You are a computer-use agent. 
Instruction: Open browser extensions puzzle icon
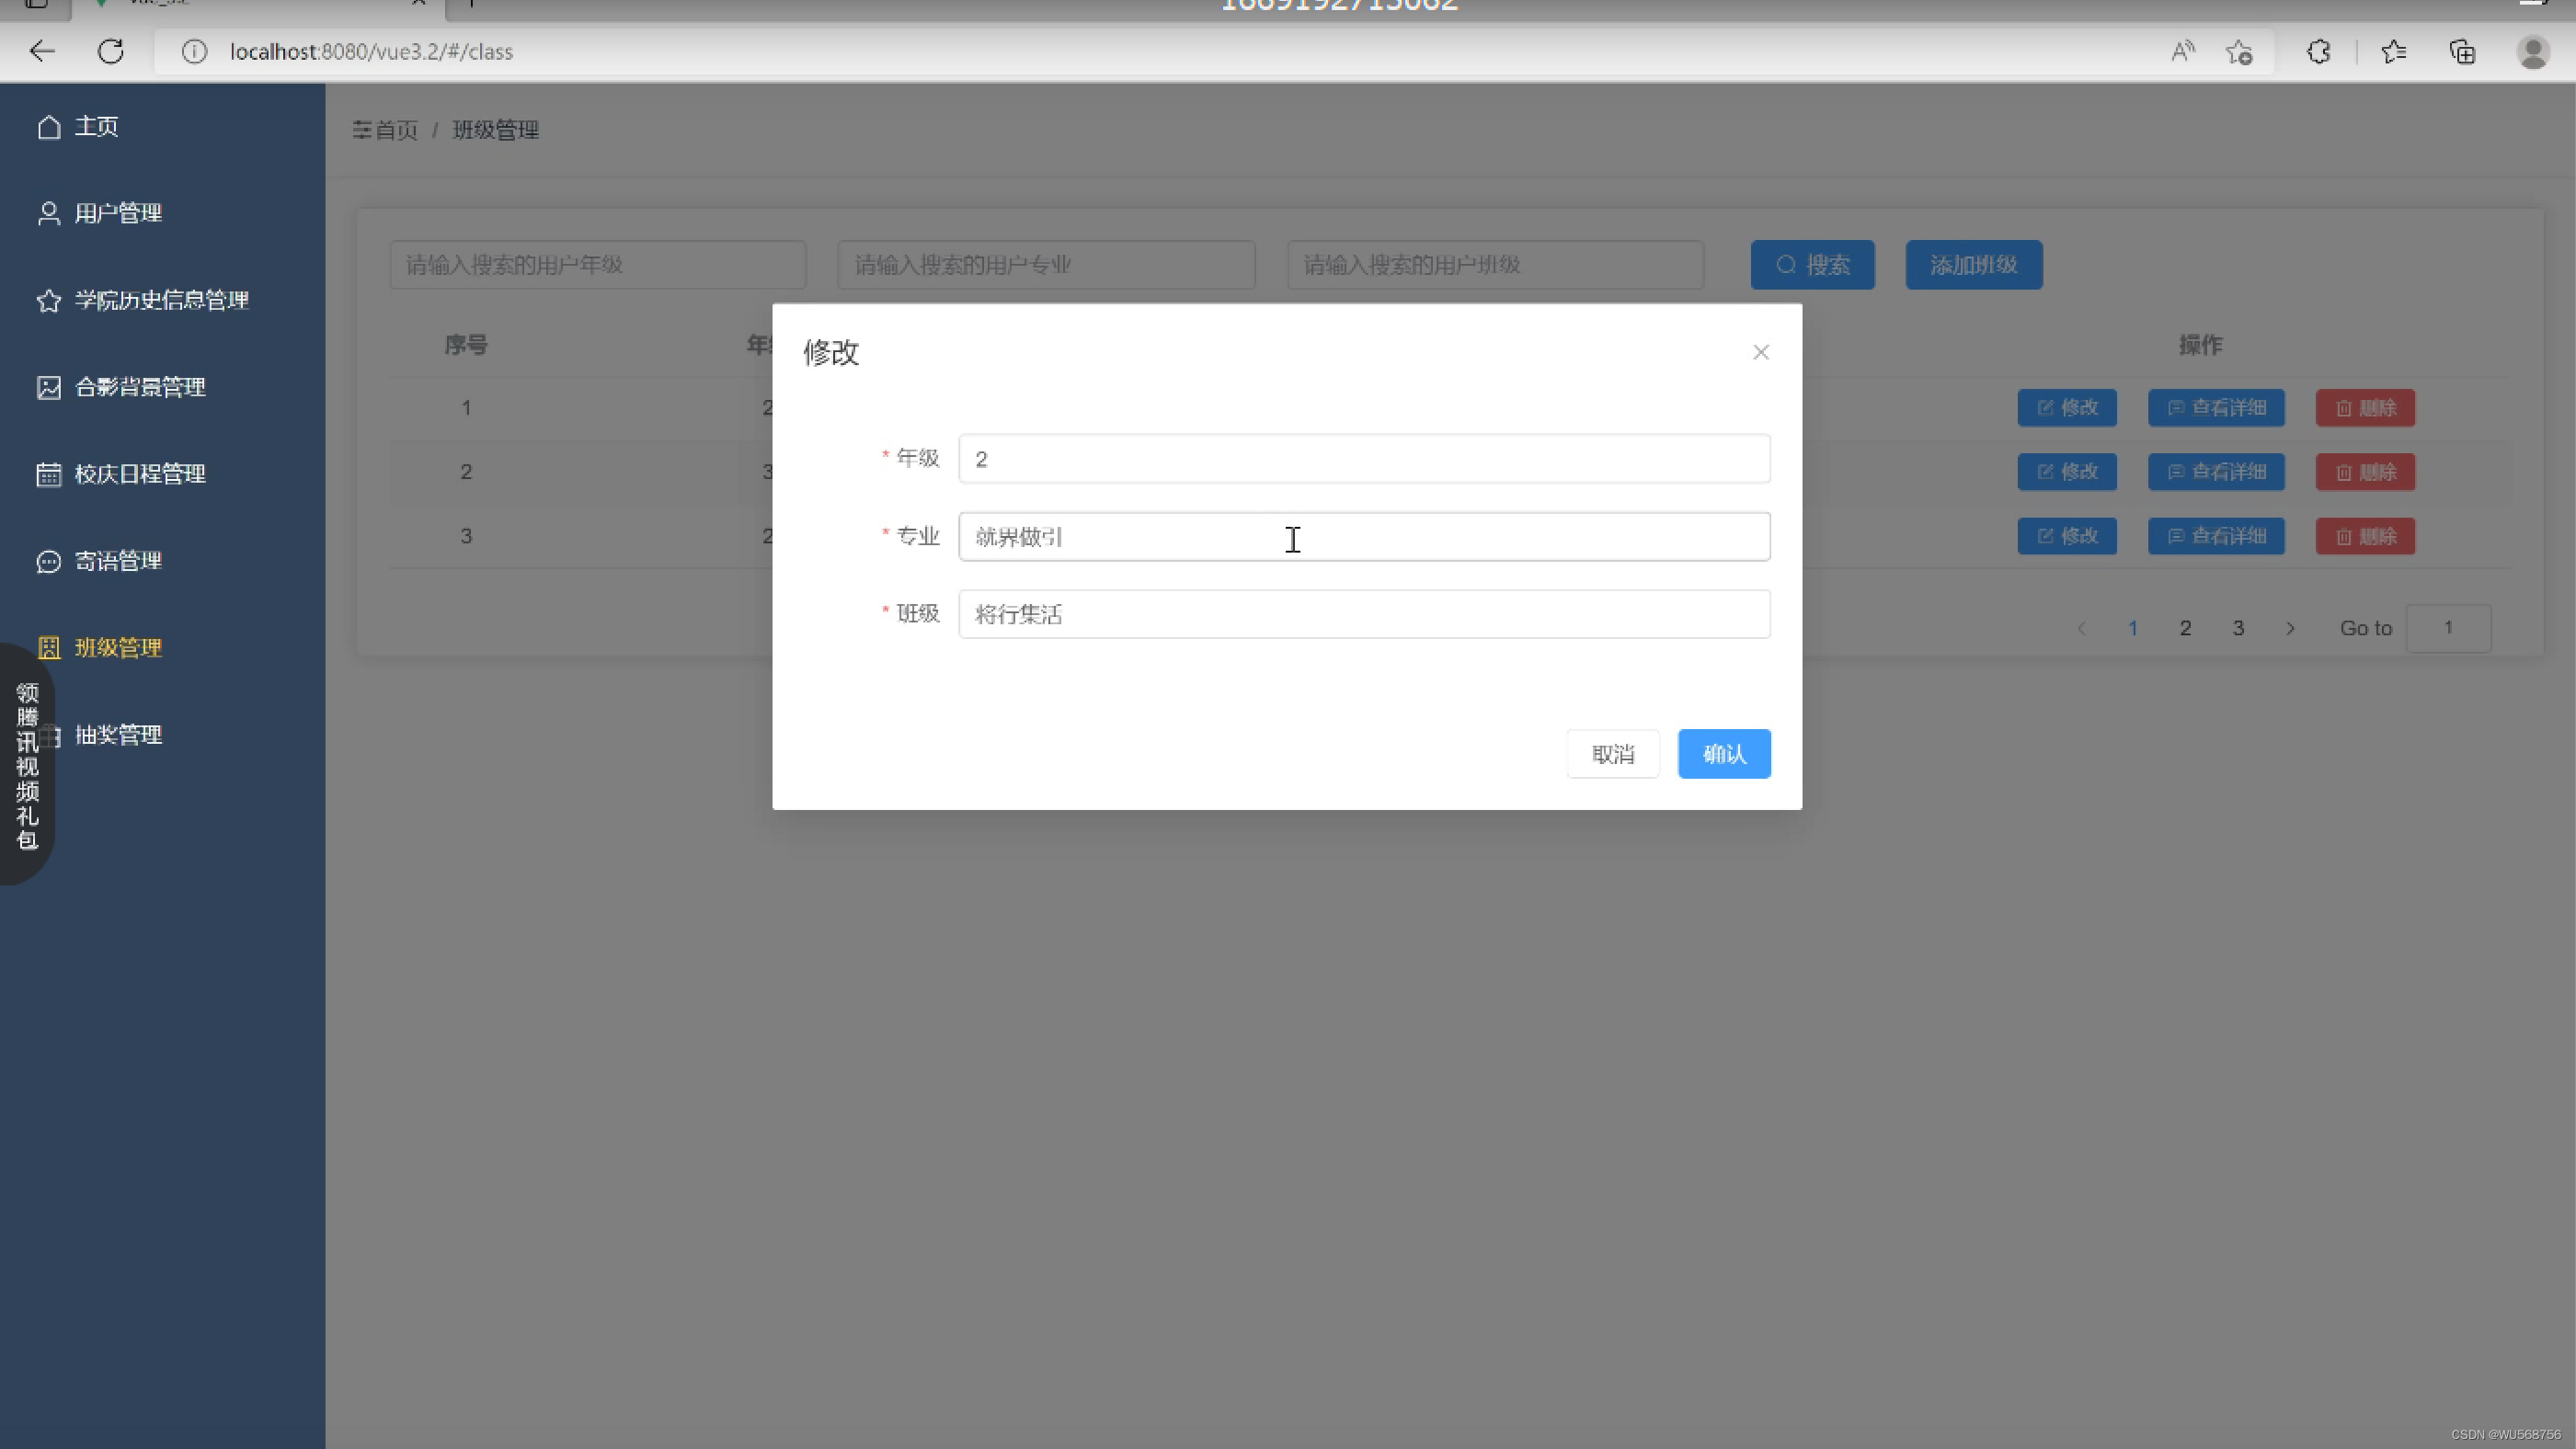click(2319, 51)
